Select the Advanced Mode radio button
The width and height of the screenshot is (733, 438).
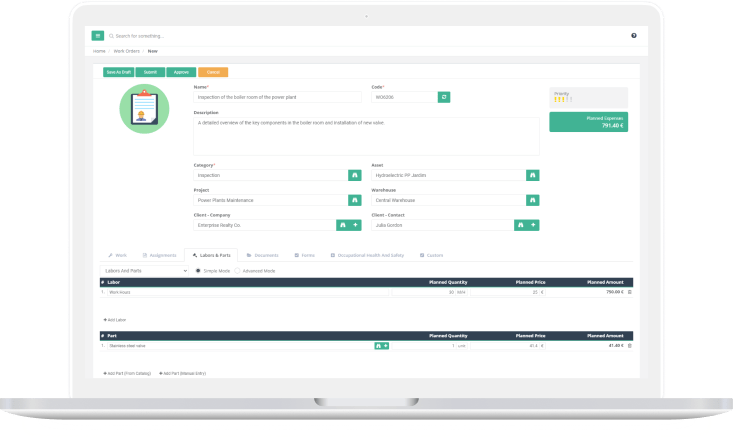(236, 271)
